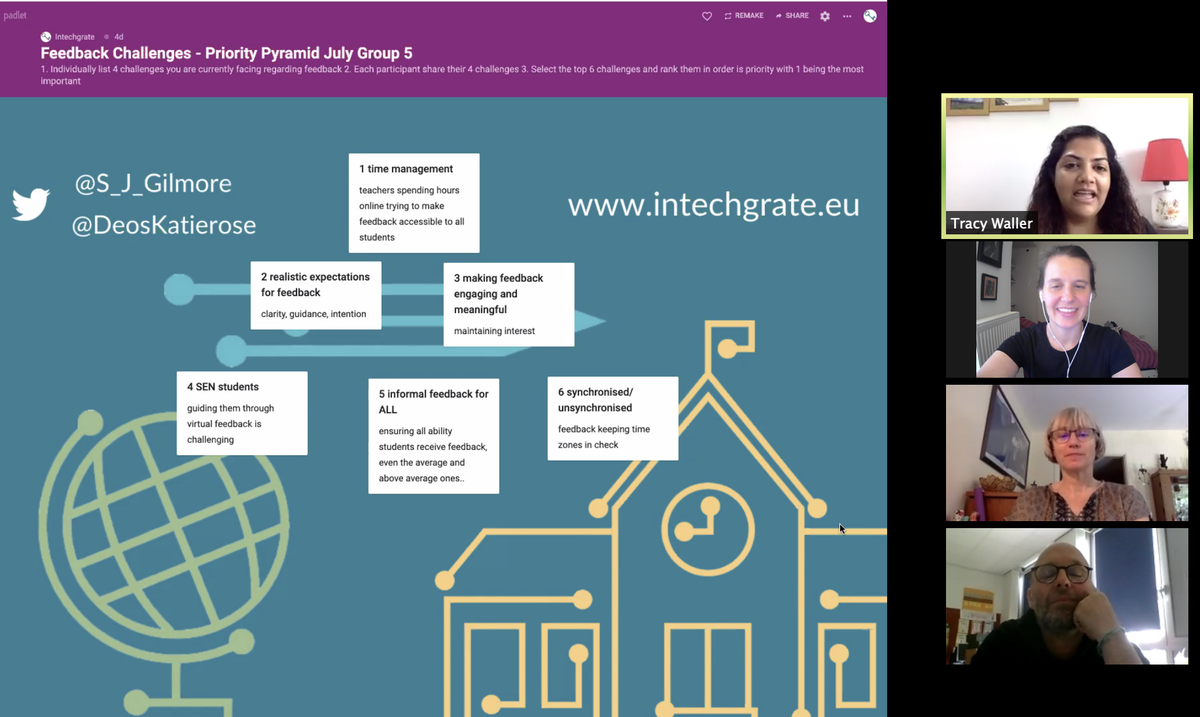Click 'clarity, guidance, intention' text

tap(314, 314)
